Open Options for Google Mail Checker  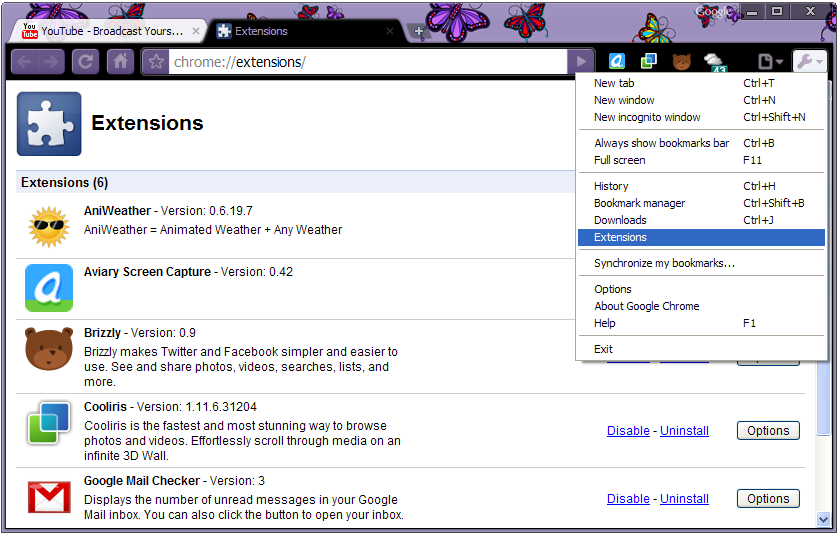tap(768, 499)
